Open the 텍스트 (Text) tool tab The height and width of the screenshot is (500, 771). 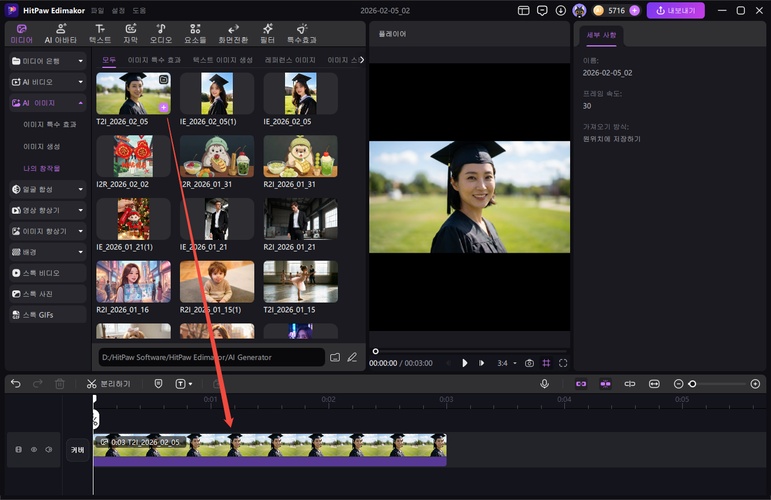[x=100, y=34]
